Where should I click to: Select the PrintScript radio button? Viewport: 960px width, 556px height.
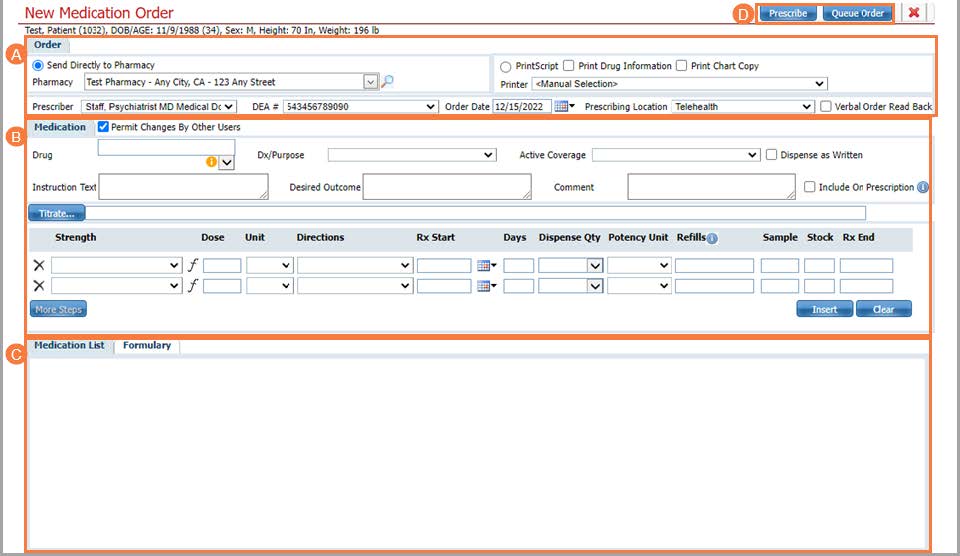(x=505, y=66)
